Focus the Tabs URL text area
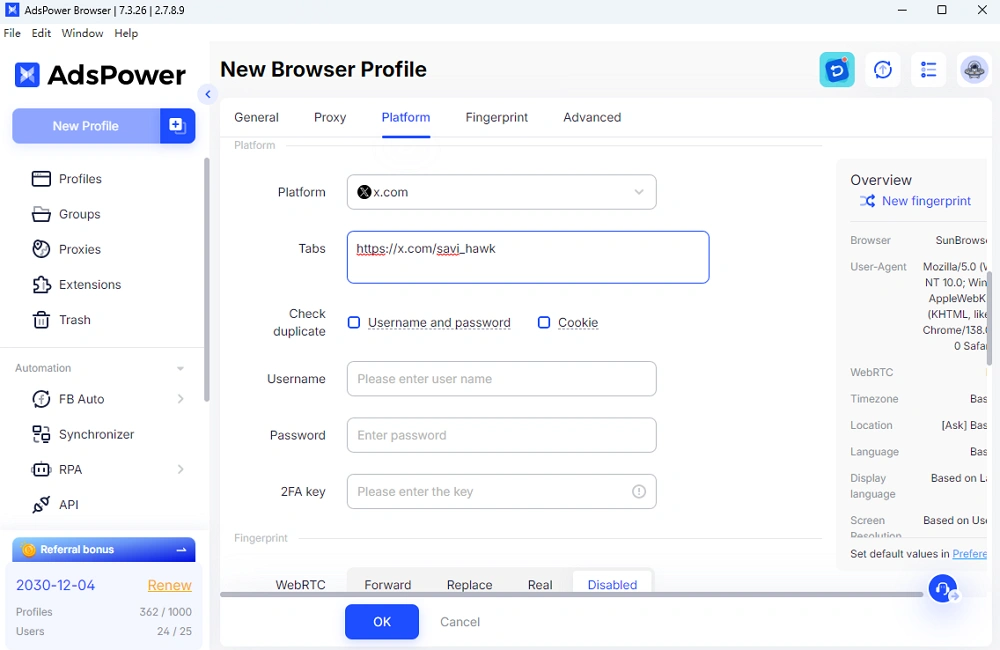This screenshot has width=1000, height=650. coord(528,257)
